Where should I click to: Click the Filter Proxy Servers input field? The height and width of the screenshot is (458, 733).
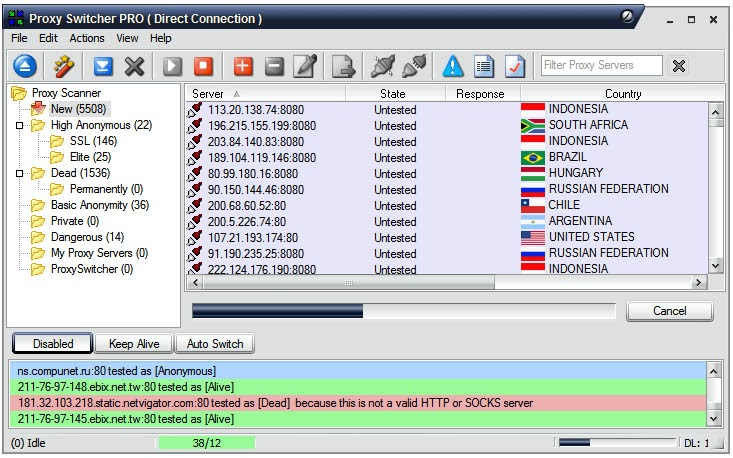point(602,65)
